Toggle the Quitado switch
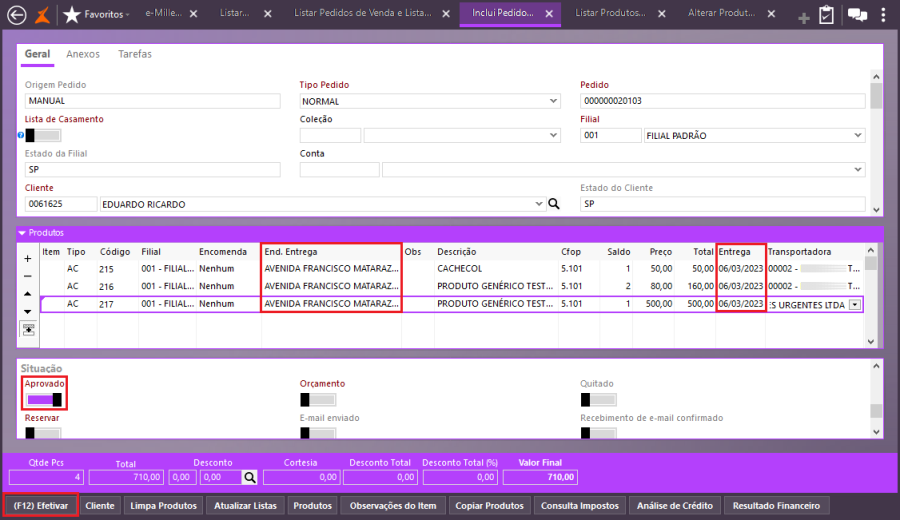Screen dimensions: 900x520 (x=598, y=399)
